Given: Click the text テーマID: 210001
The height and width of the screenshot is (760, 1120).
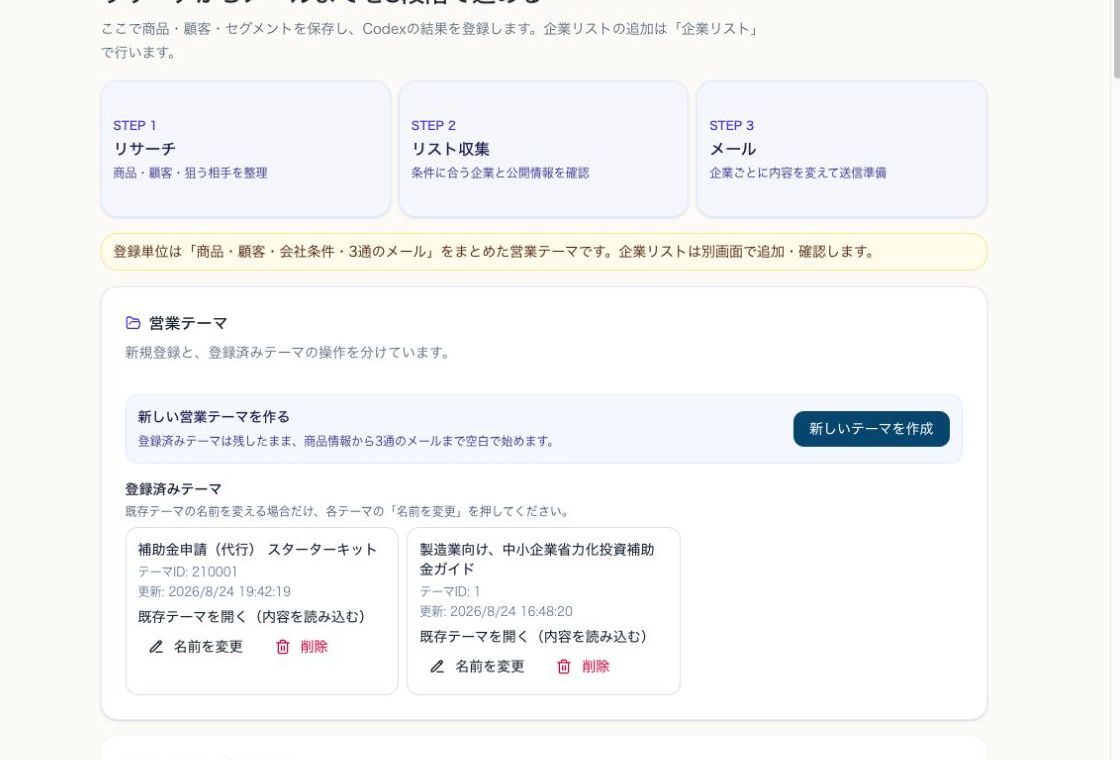Looking at the screenshot, I should click(187, 571).
